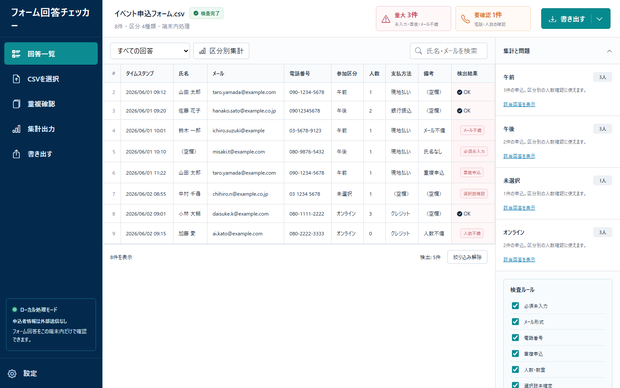The image size is (620, 388).
Task: Click the OK check icon for 佐藤 花子's row
Action: (459, 111)
